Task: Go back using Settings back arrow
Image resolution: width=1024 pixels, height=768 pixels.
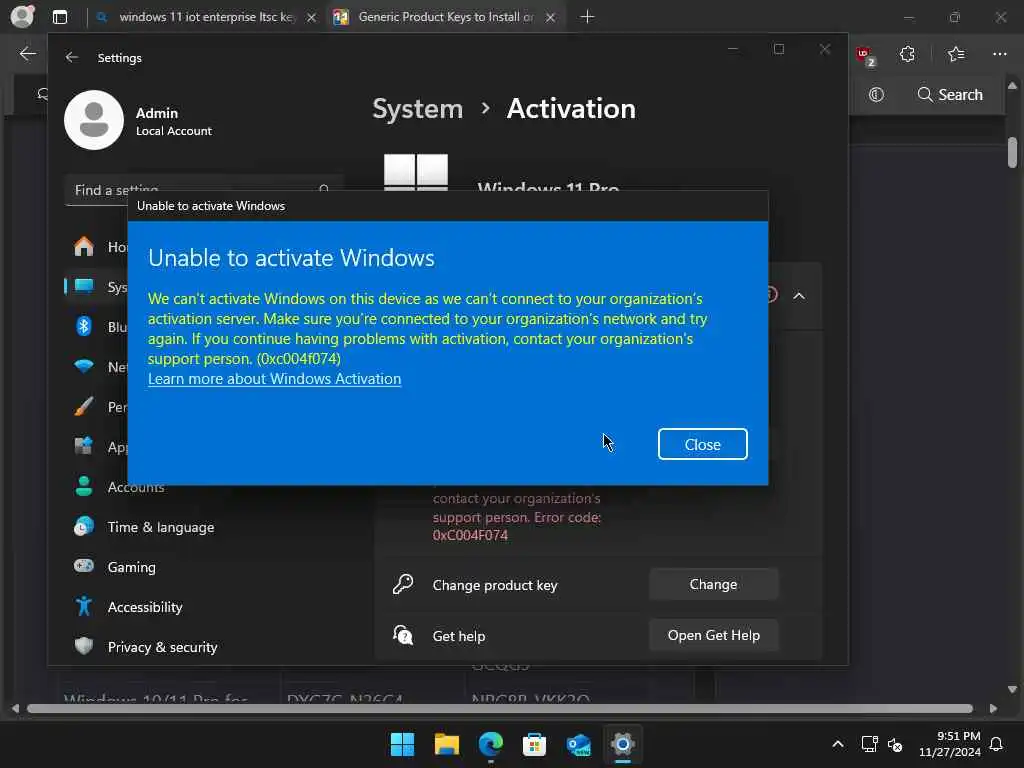Action: tap(72, 57)
